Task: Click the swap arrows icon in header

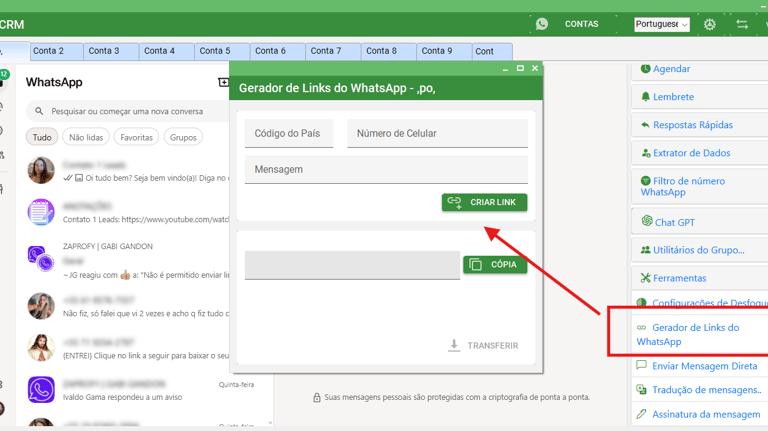Action: [x=742, y=24]
